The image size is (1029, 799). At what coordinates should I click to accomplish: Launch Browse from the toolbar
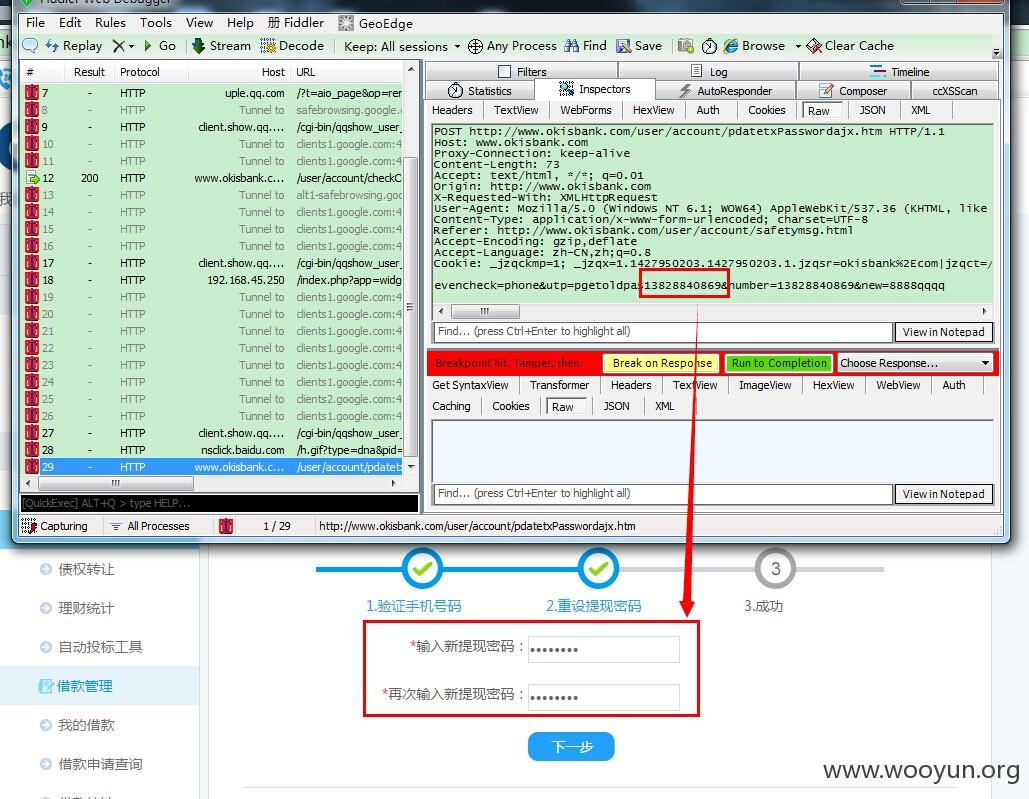(755, 46)
